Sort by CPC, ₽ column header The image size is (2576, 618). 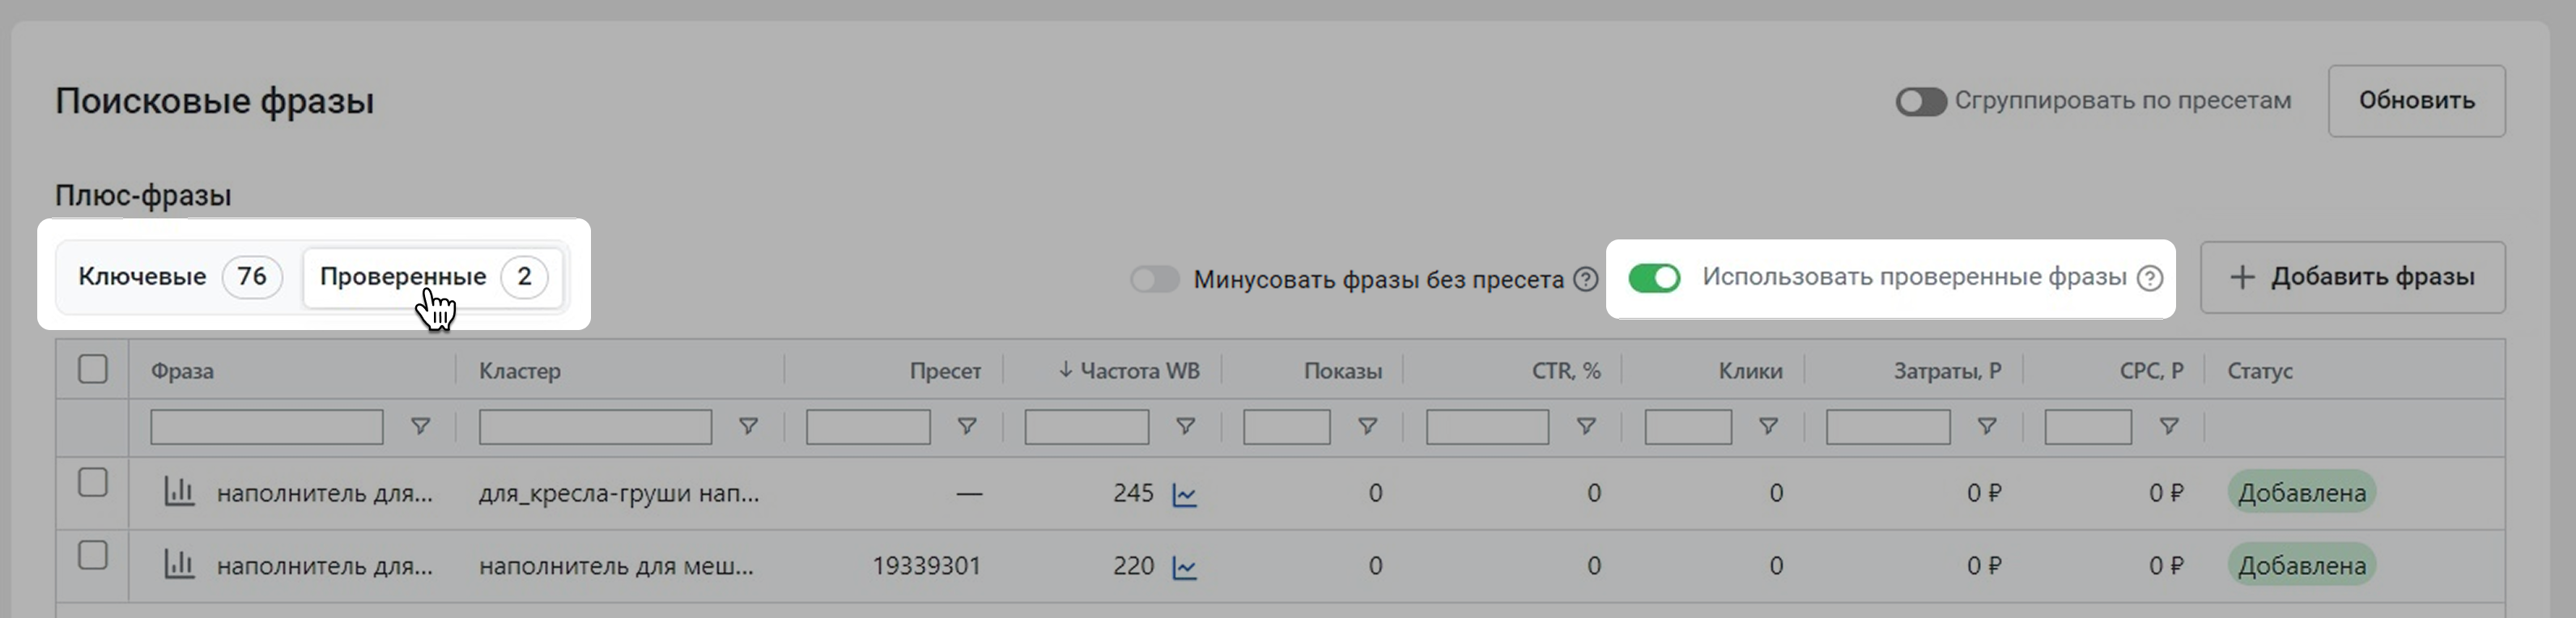(x=2151, y=371)
